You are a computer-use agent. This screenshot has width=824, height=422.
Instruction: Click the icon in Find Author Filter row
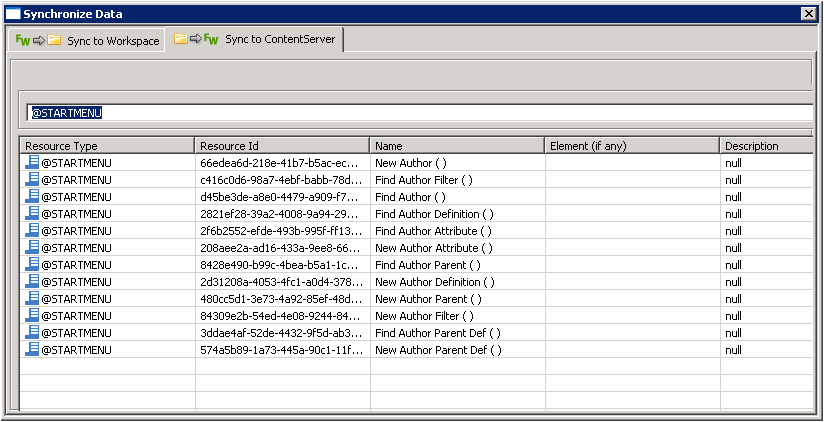point(32,179)
